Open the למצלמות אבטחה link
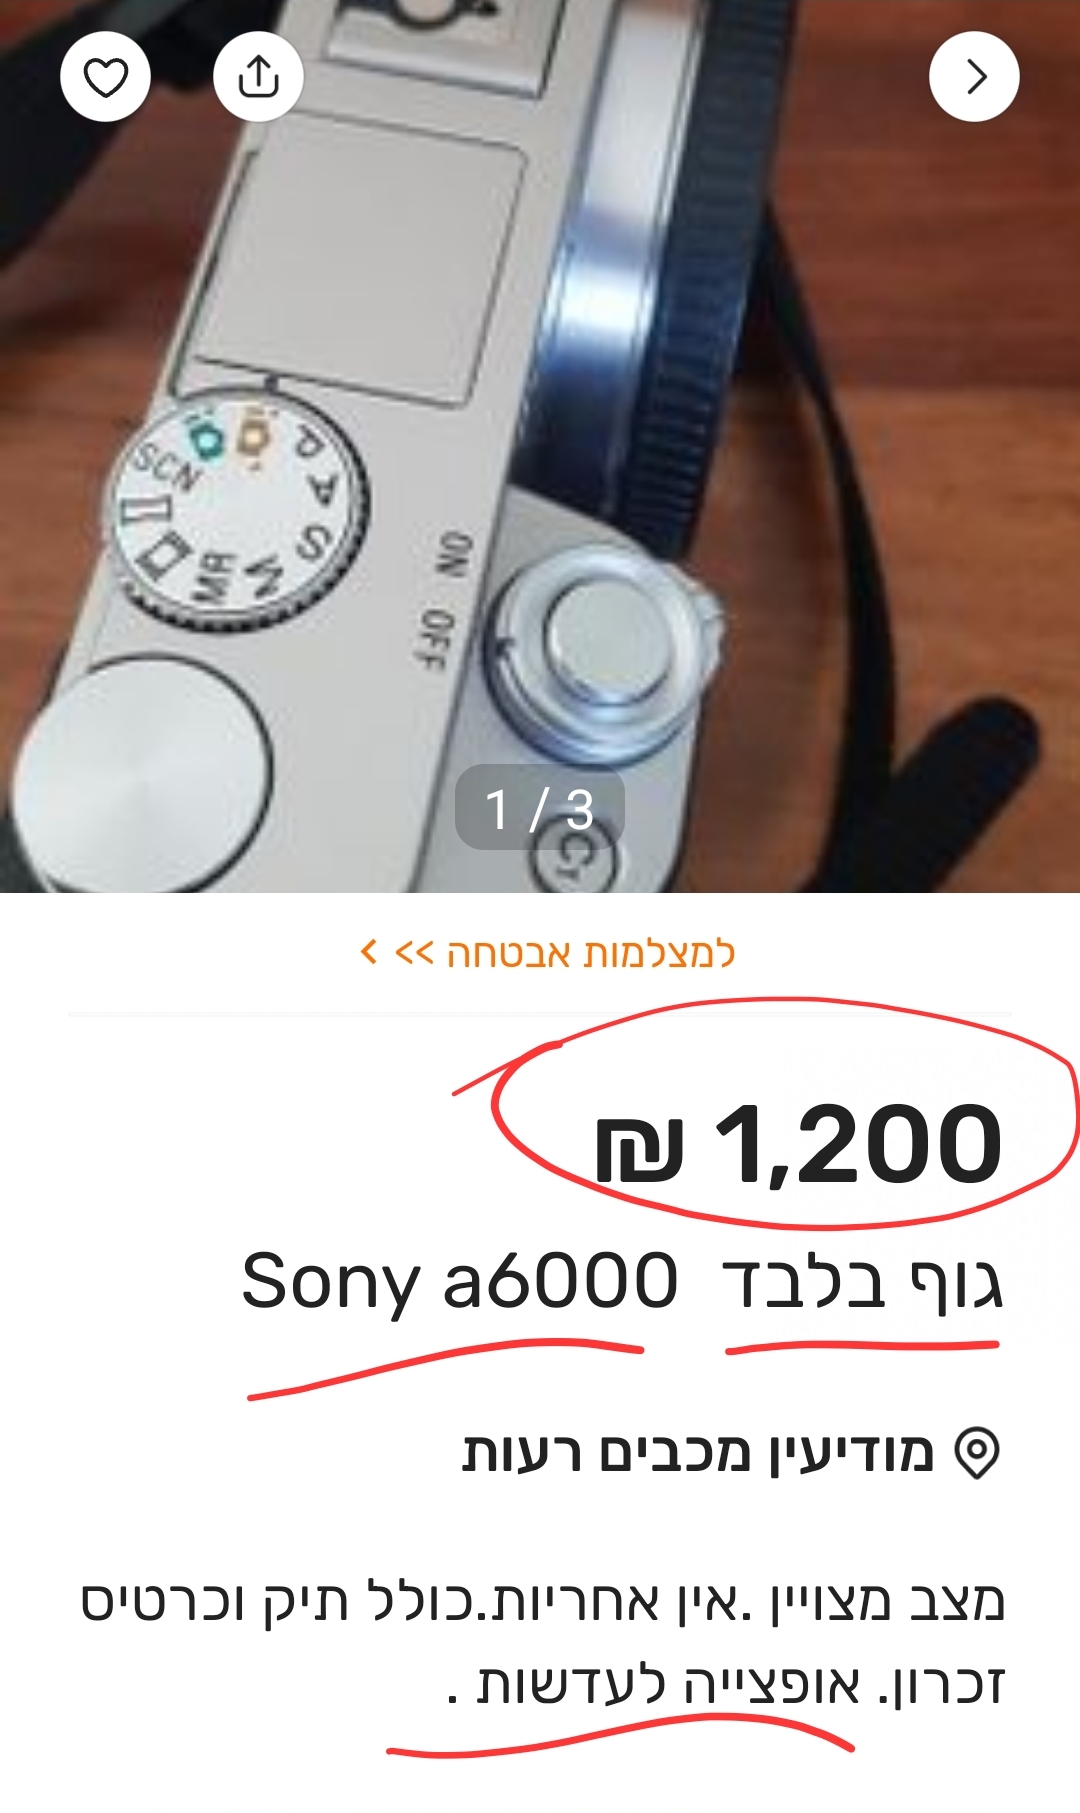This screenshot has height=1813, width=1080. point(590,953)
